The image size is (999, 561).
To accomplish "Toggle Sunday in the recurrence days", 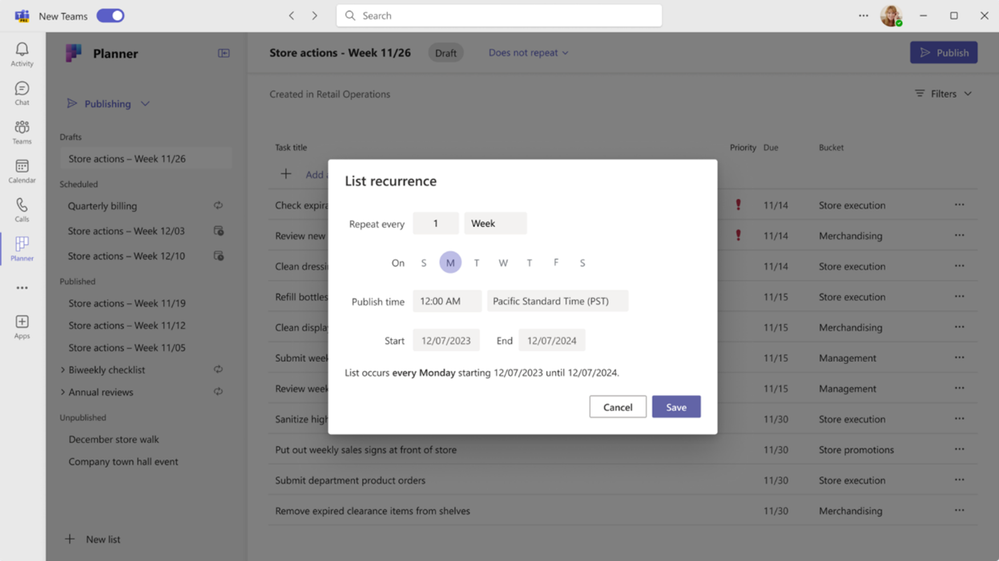I will click(424, 263).
